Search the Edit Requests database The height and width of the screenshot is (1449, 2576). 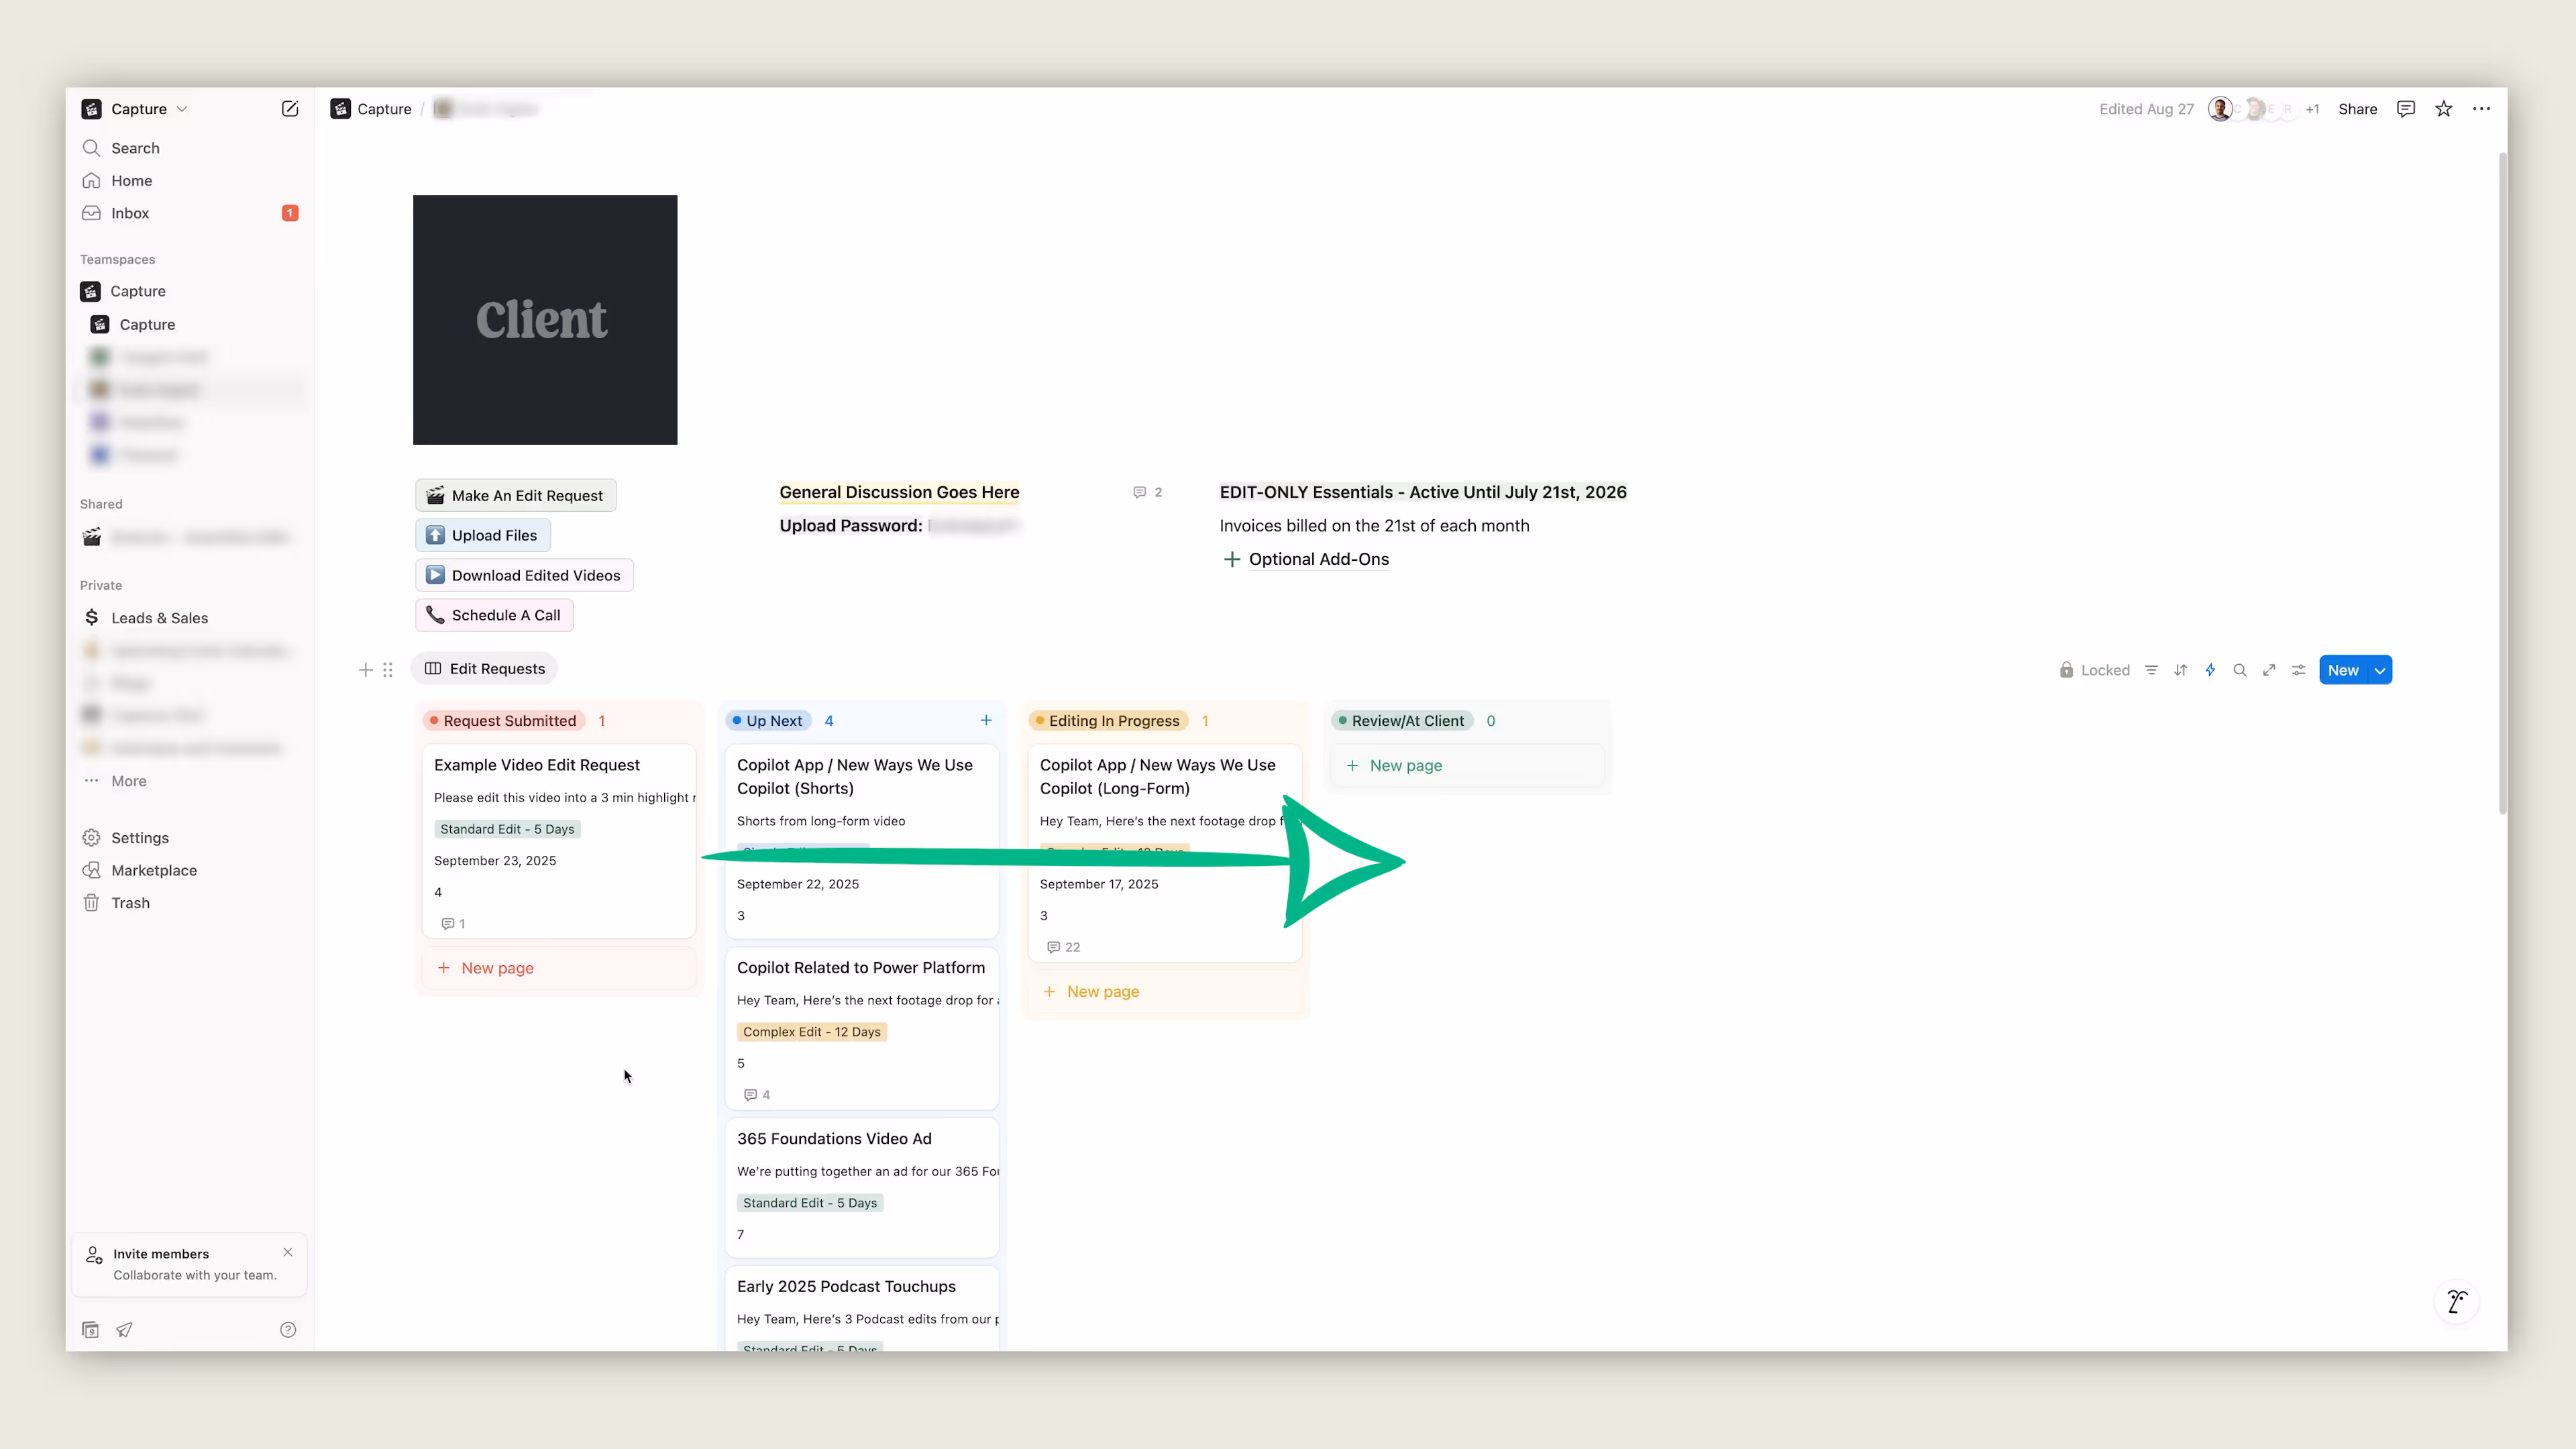[2240, 670]
